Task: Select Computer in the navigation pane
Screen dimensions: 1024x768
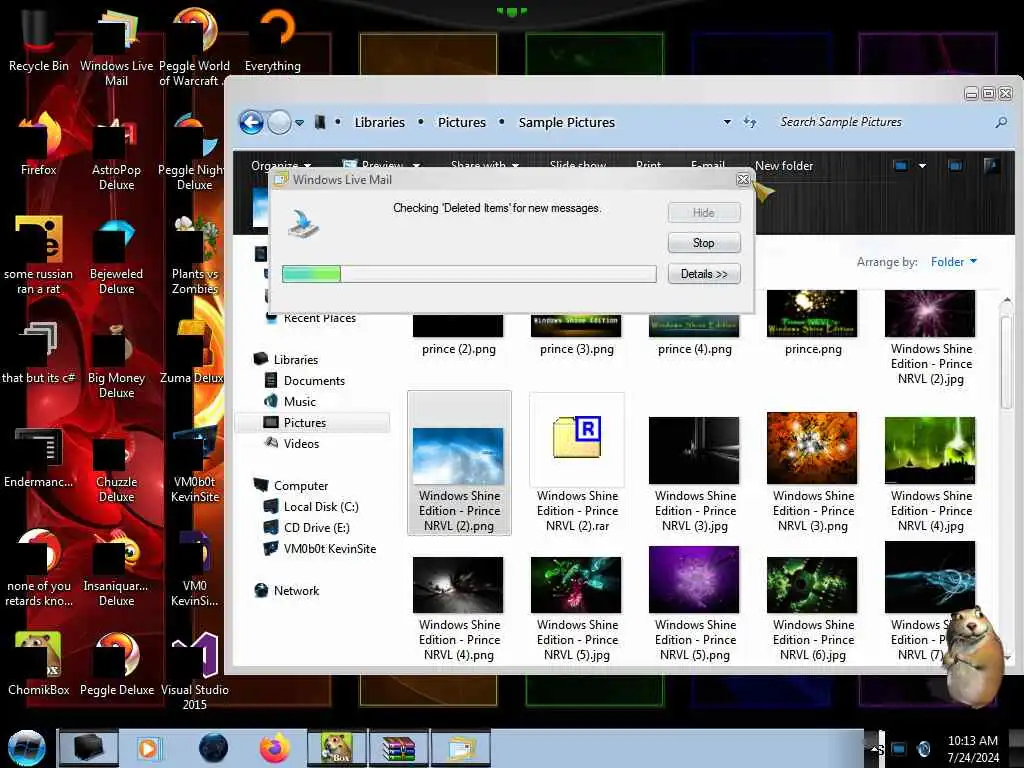Action: (300, 486)
